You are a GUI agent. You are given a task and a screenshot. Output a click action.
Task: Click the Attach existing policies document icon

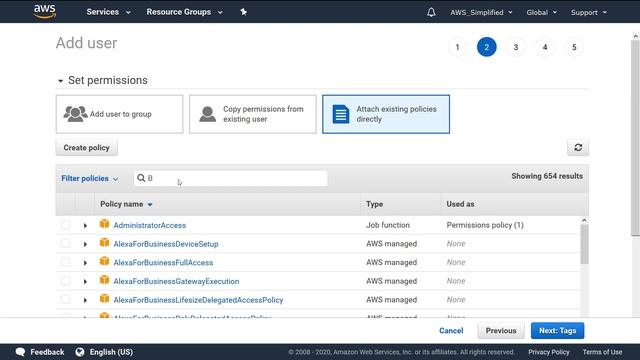(340, 114)
